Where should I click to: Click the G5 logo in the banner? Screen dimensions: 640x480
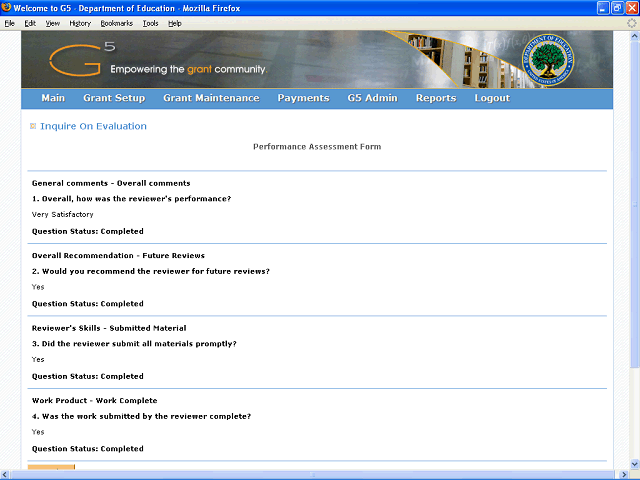82,60
